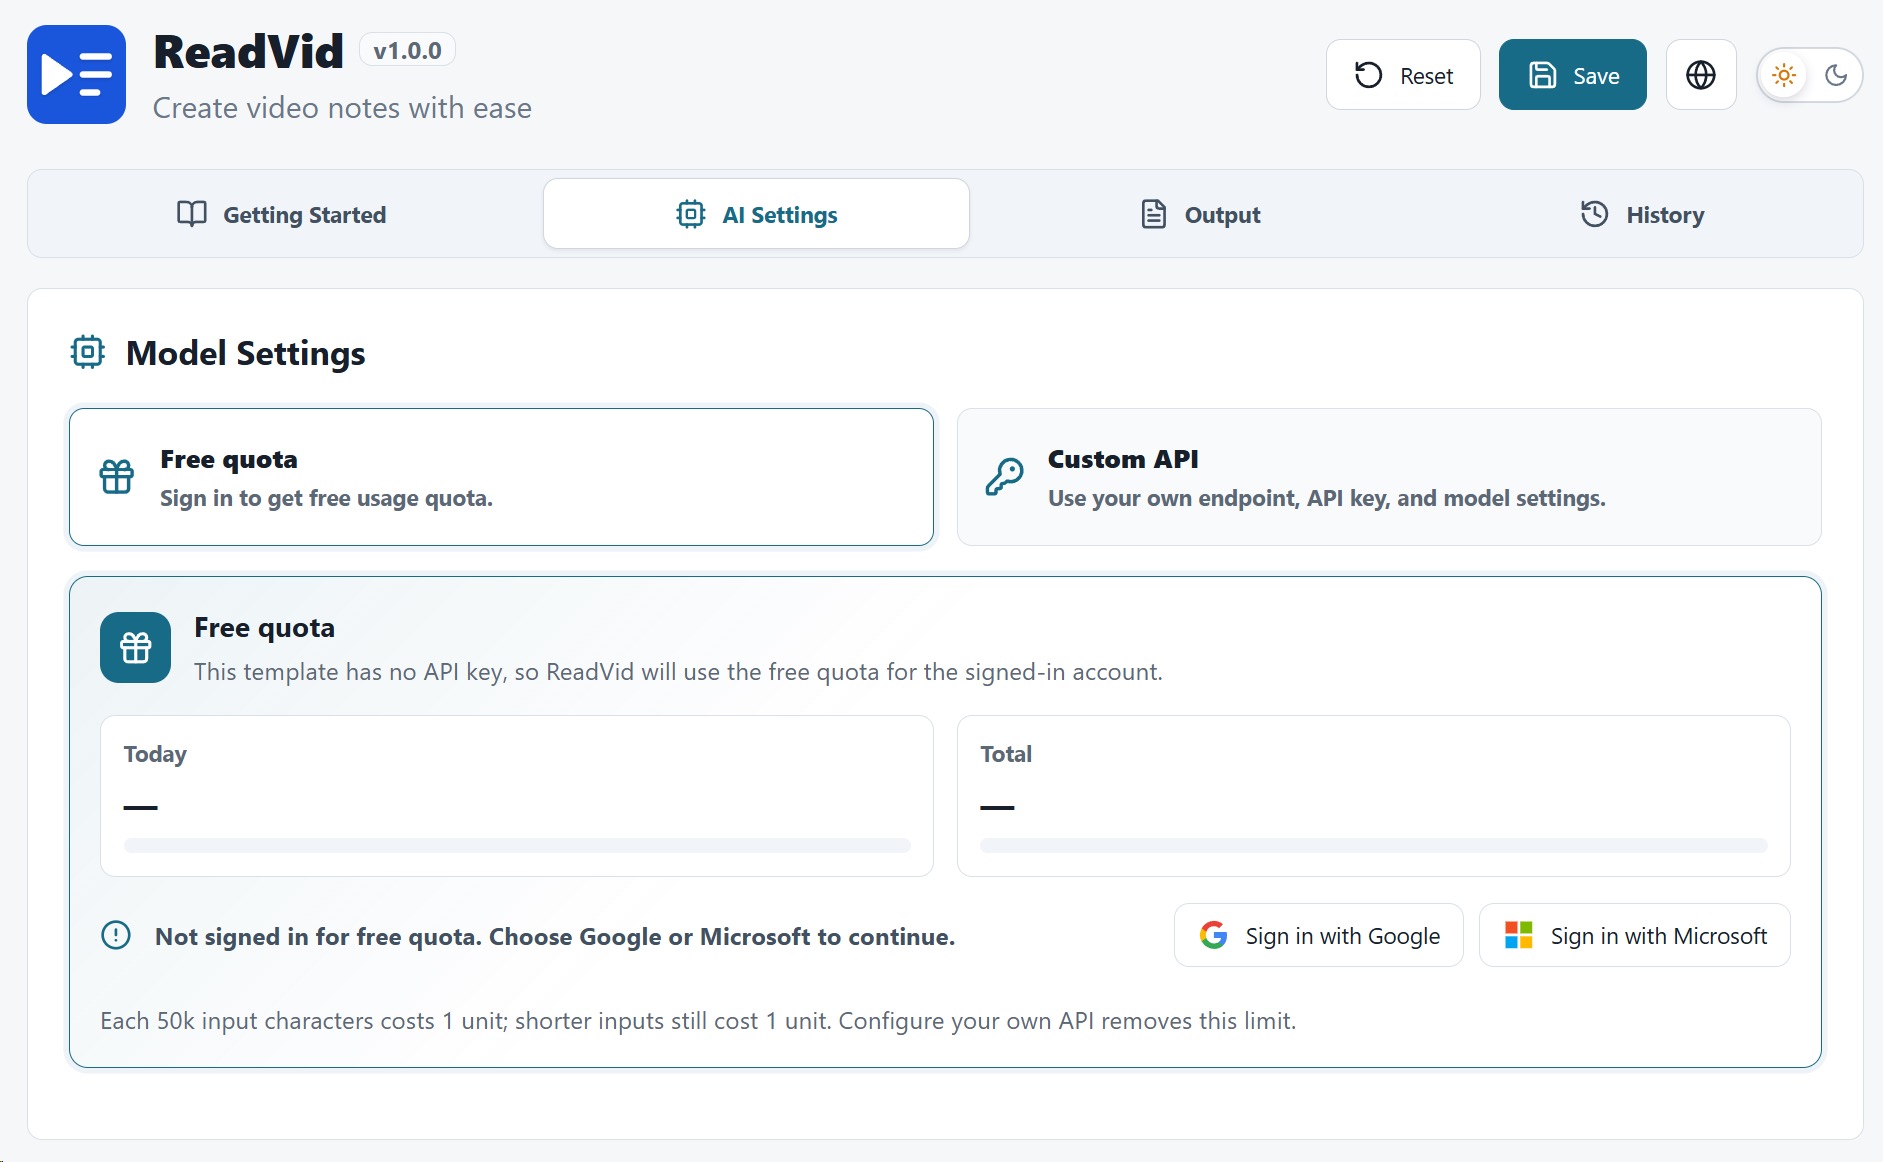The width and height of the screenshot is (1883, 1162).
Task: Click the 'Today' label
Action: pyautogui.click(x=155, y=754)
